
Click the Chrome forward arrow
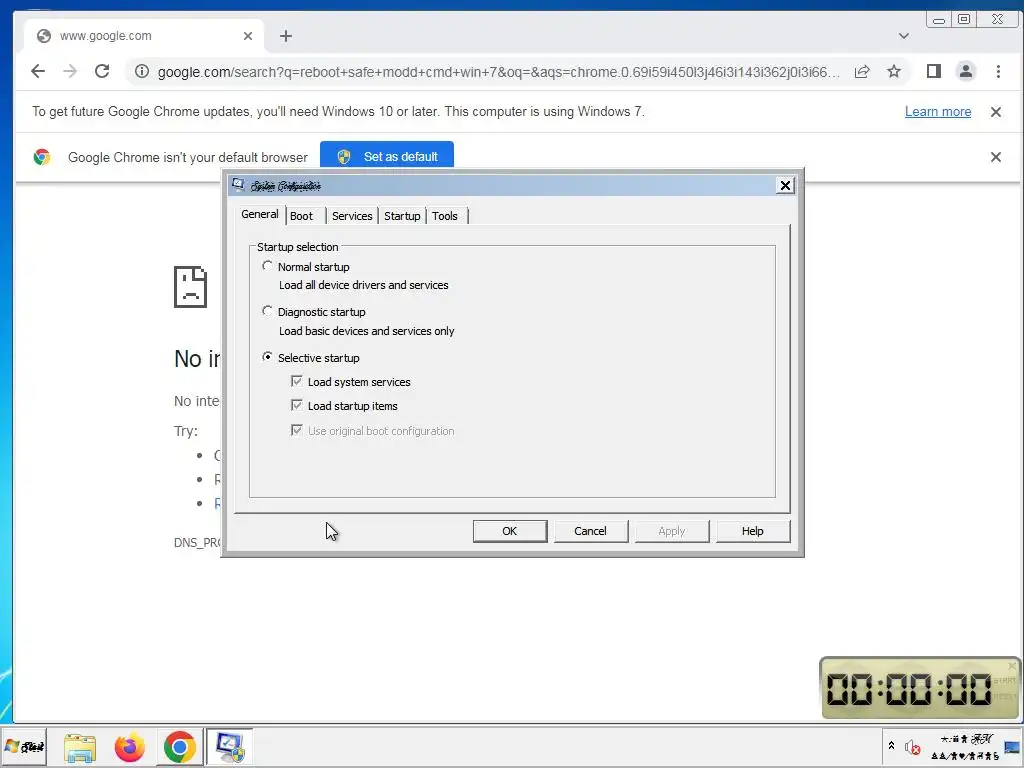click(x=70, y=71)
